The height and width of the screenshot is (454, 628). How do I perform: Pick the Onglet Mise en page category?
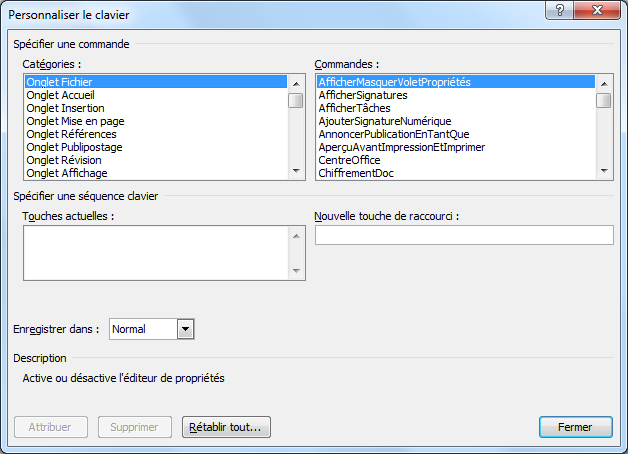(156, 121)
